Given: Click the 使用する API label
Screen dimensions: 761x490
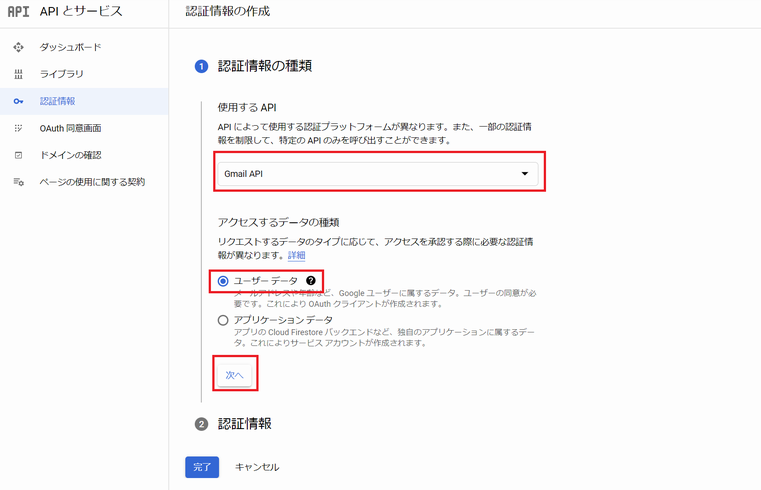Looking at the screenshot, I should pyautogui.click(x=247, y=107).
